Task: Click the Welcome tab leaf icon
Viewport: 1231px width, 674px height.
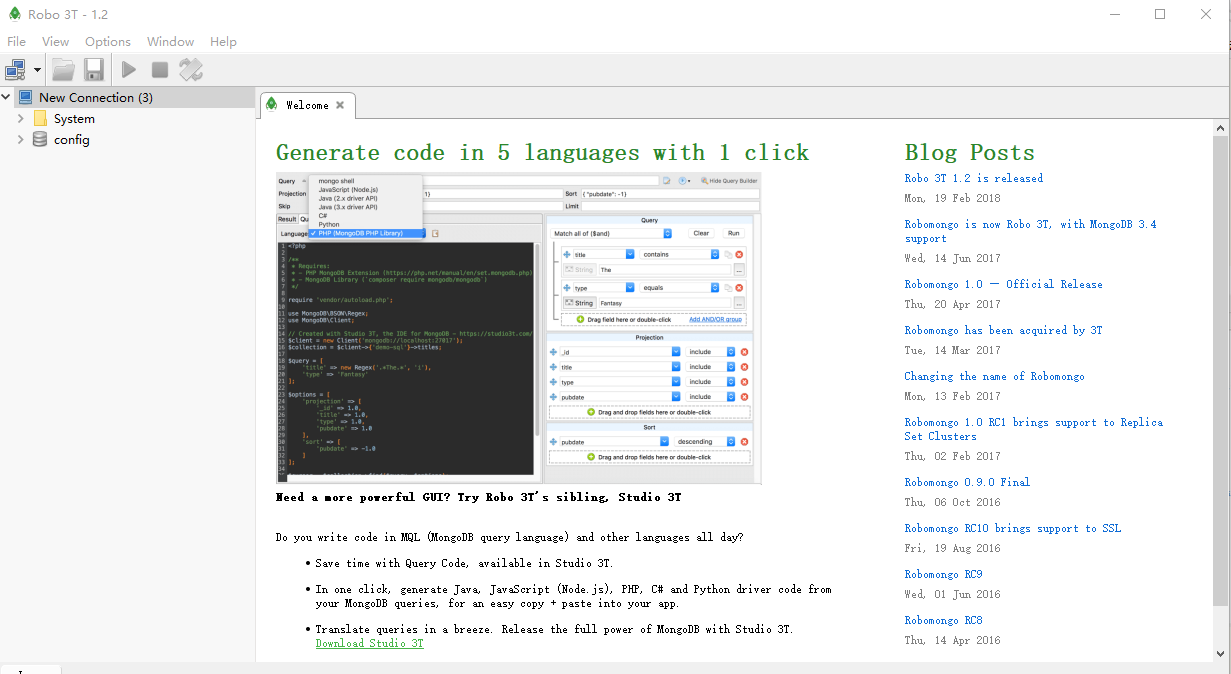Action: click(x=272, y=104)
